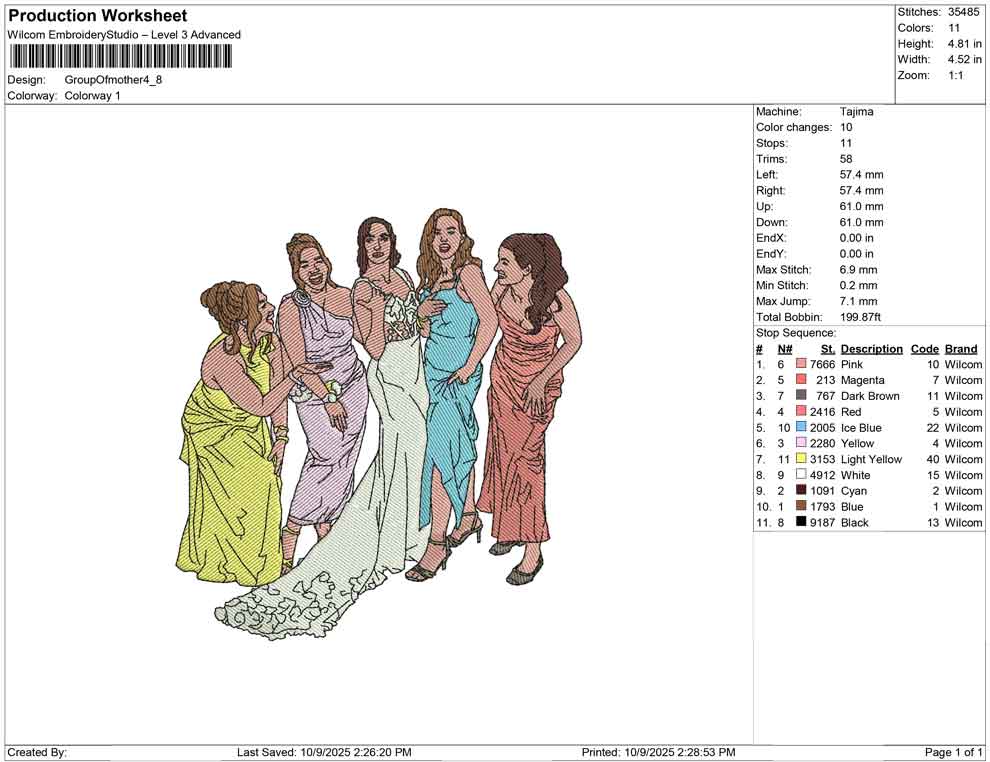
Task: Click the Colorway 1 value
Action: 92,96
